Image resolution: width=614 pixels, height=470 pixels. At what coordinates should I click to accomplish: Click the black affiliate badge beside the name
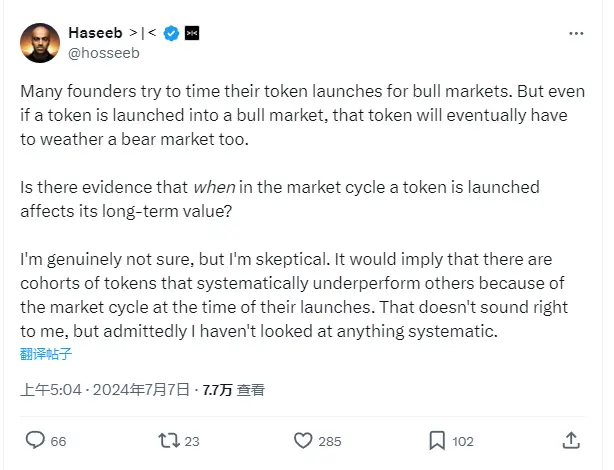[x=192, y=34]
